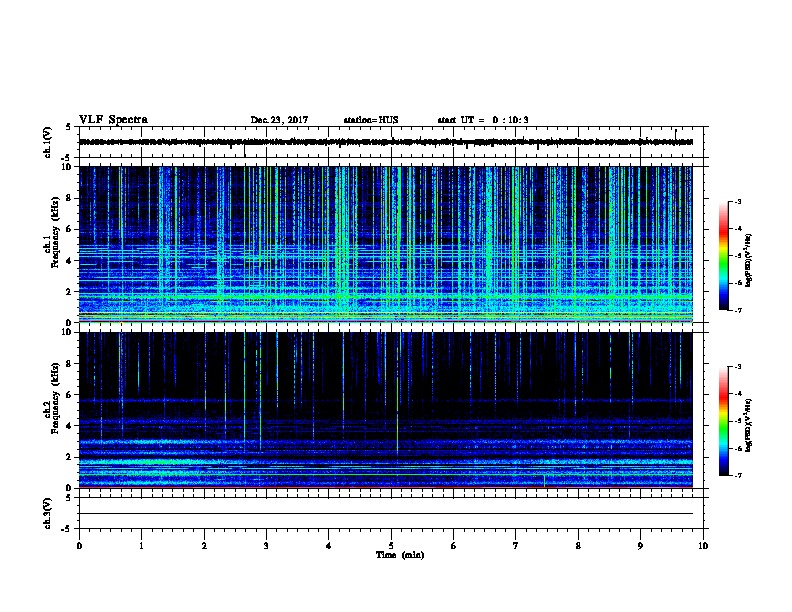
Task: Click the '5' tick on the time axis
Action: pyautogui.click(x=391, y=546)
